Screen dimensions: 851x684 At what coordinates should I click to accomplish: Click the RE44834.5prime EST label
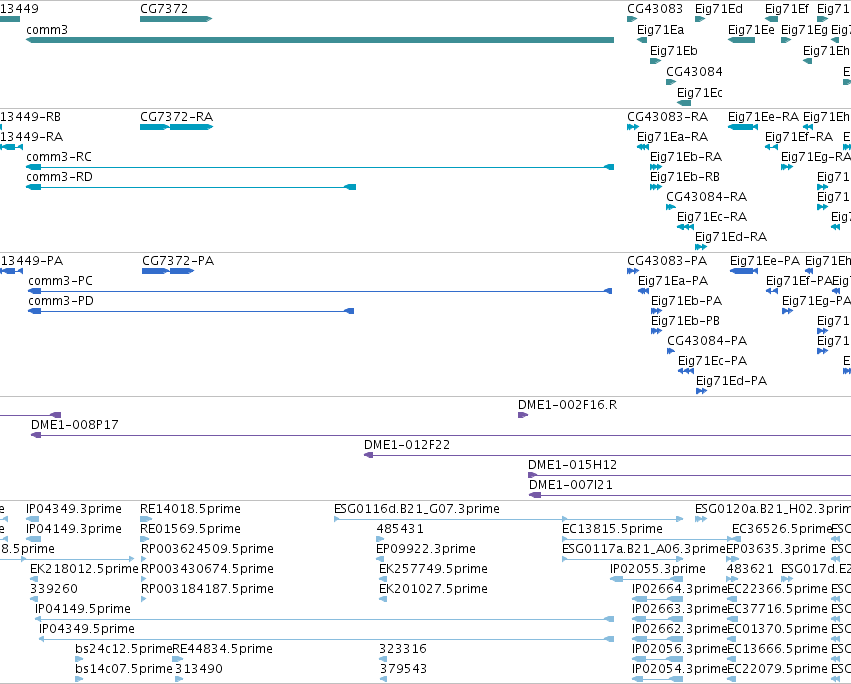coord(223,649)
